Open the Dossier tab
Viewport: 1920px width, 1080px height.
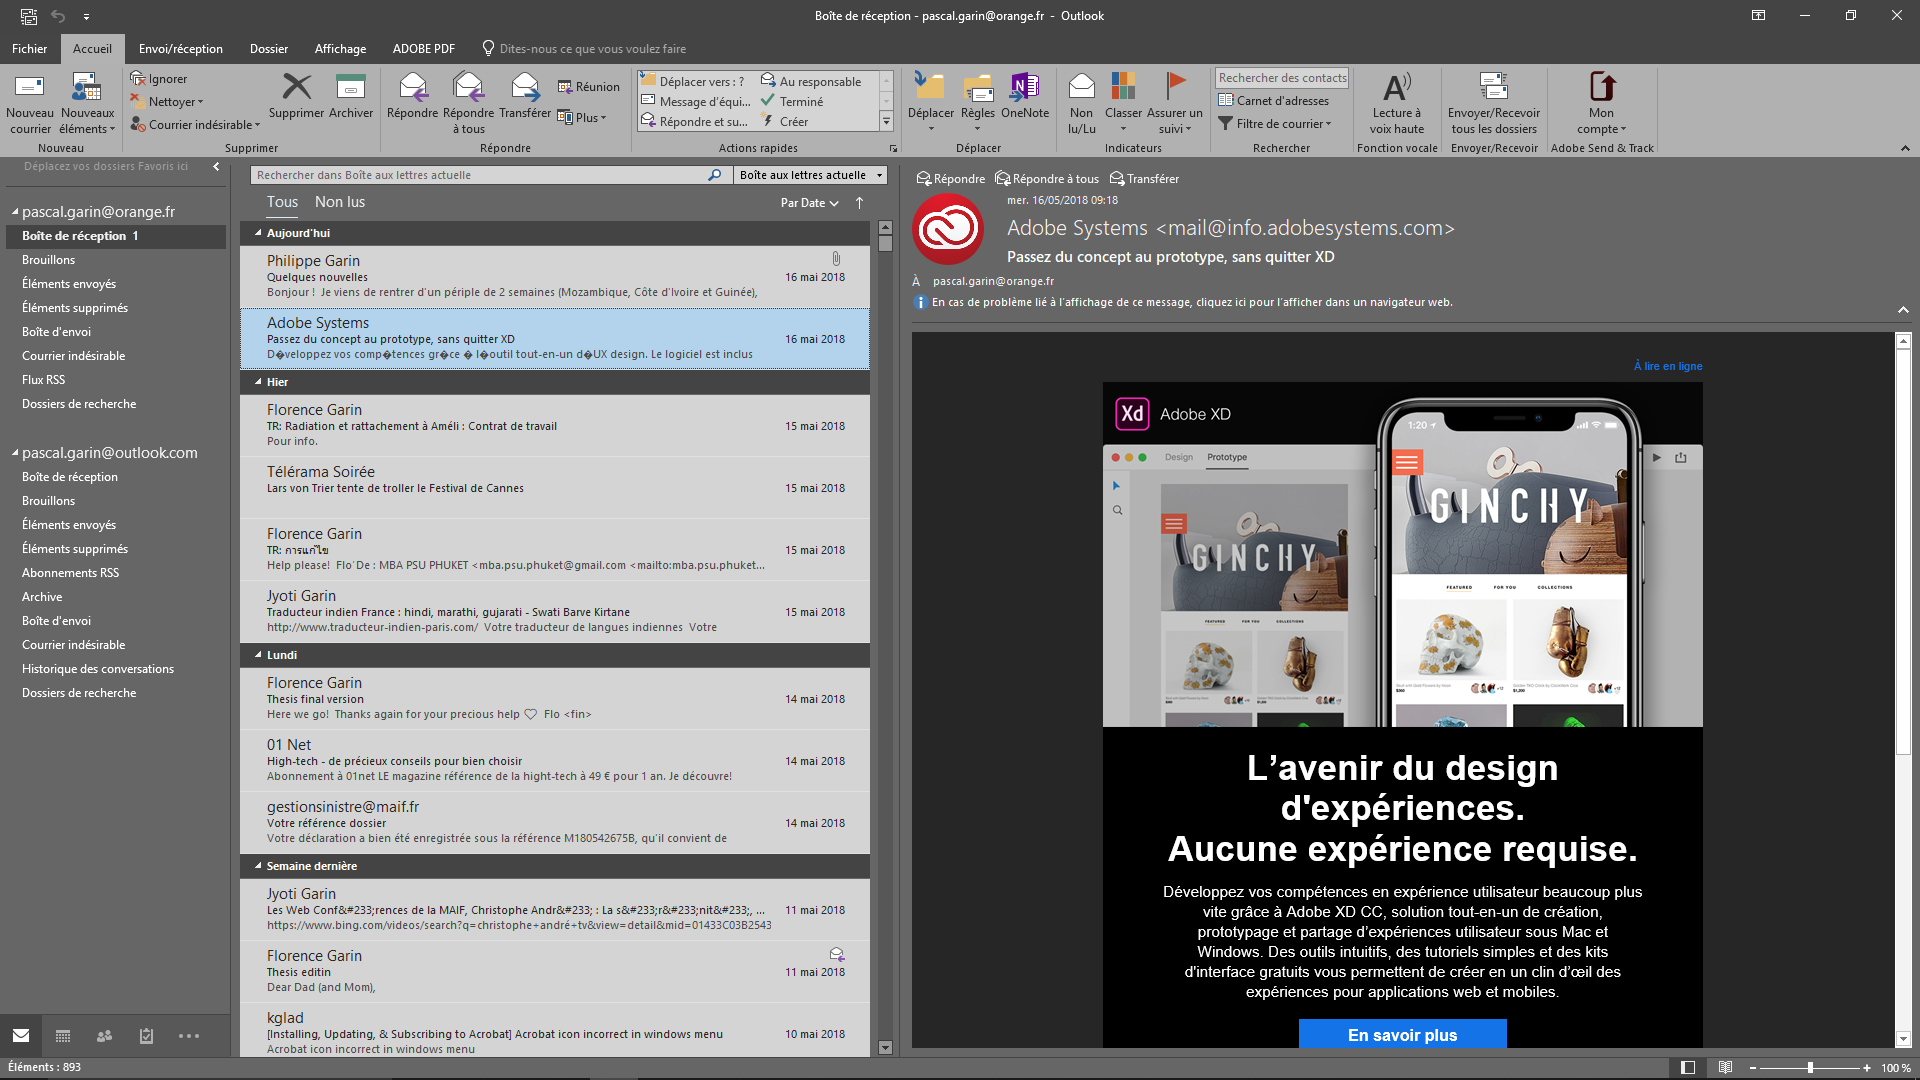(269, 49)
